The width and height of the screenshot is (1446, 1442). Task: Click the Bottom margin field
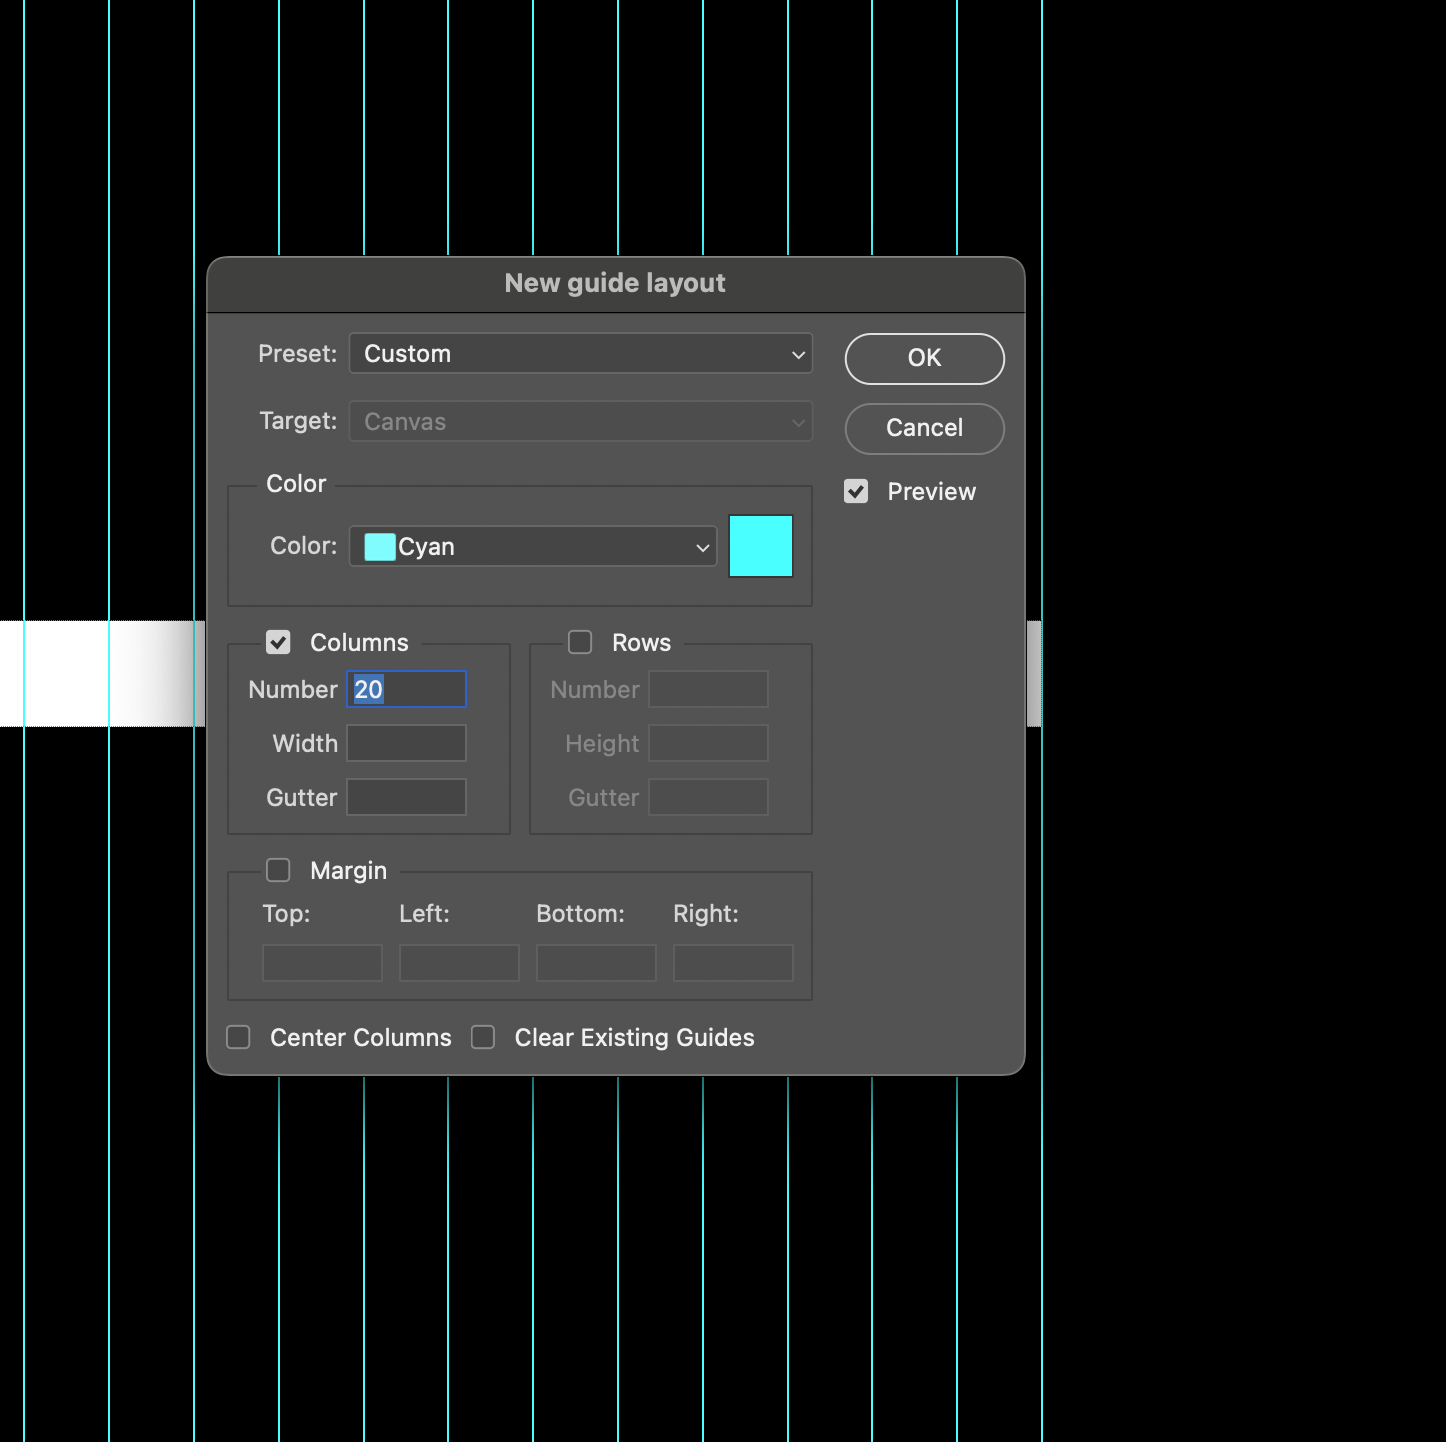click(x=595, y=962)
